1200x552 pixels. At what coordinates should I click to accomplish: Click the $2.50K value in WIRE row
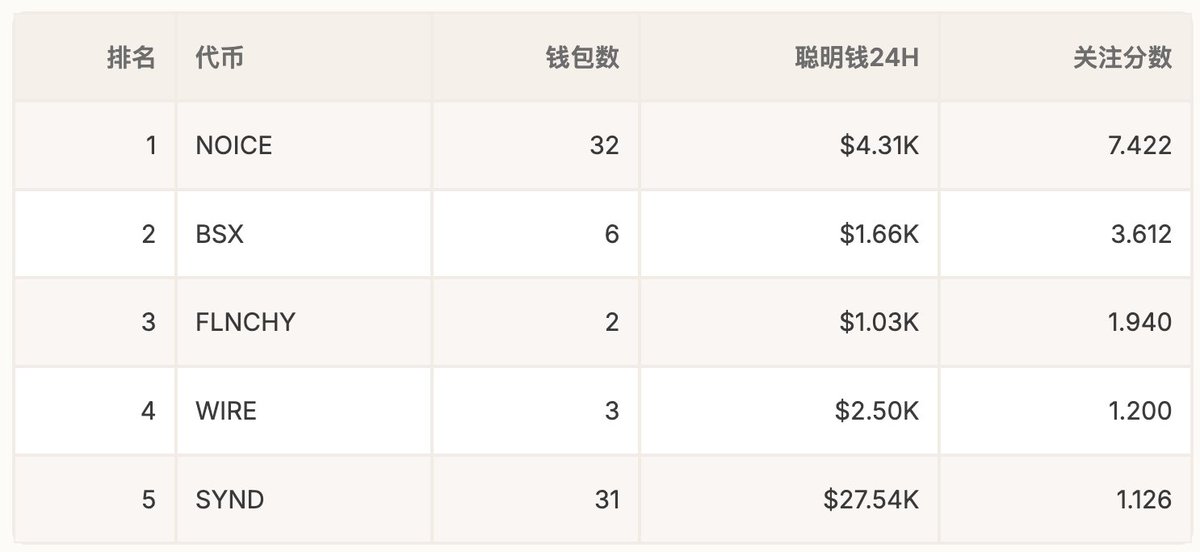click(x=879, y=410)
